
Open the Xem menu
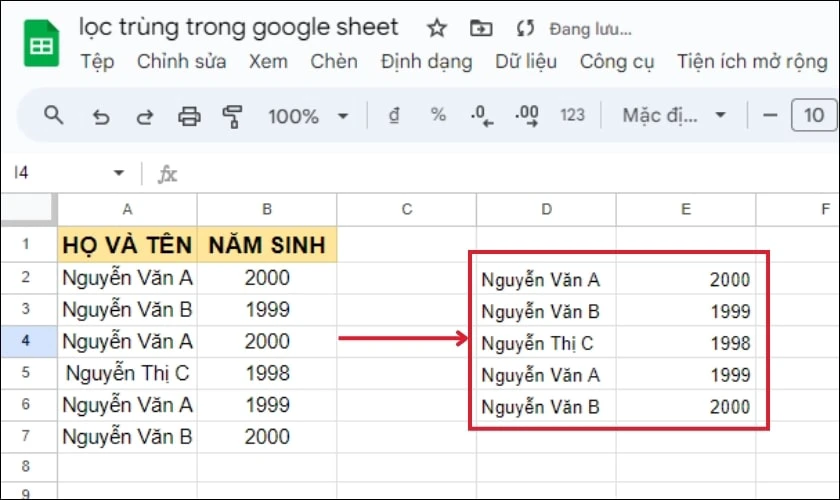(268, 62)
